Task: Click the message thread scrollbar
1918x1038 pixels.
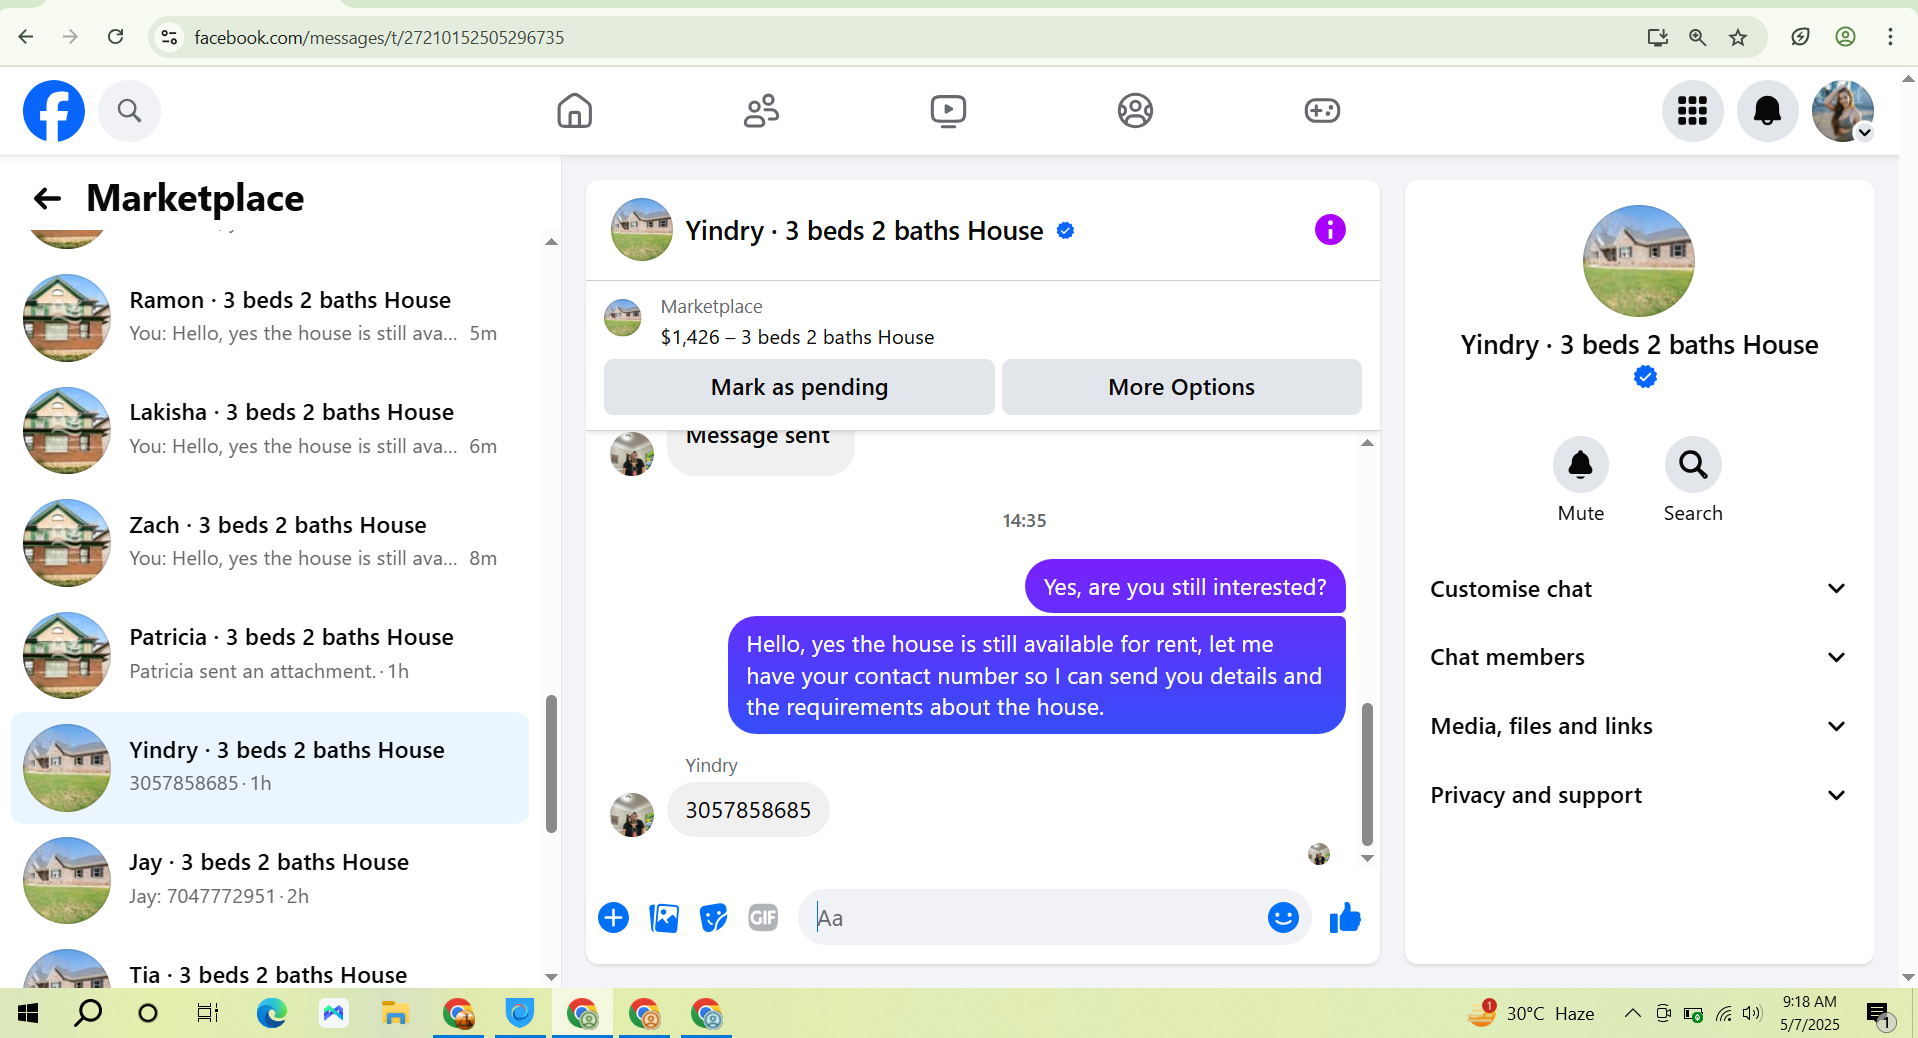Action: [x=1367, y=774]
